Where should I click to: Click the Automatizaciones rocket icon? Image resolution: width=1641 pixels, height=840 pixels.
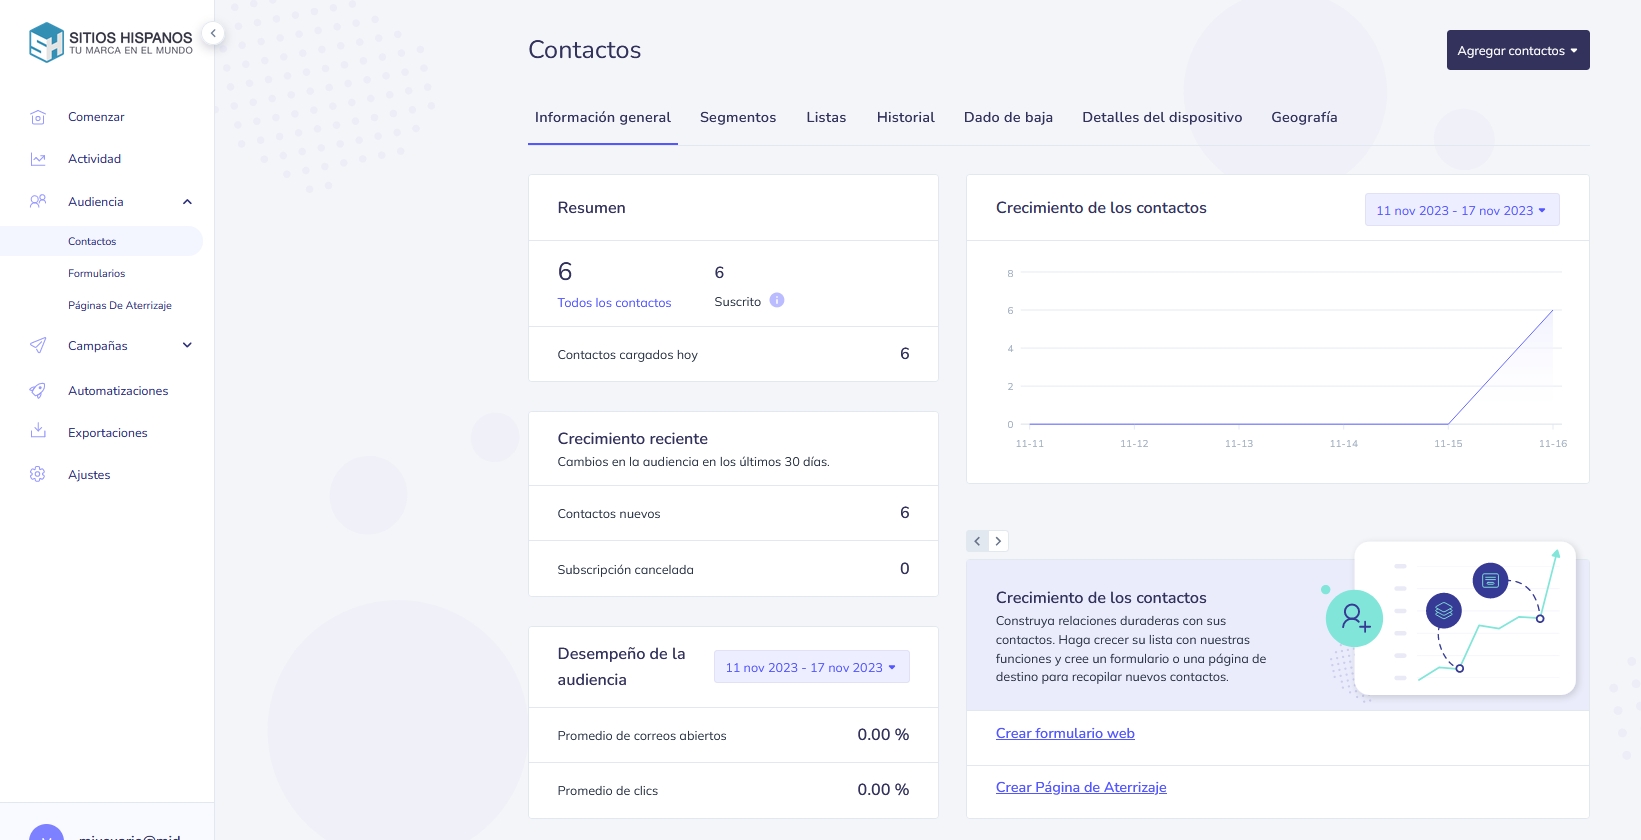click(38, 390)
